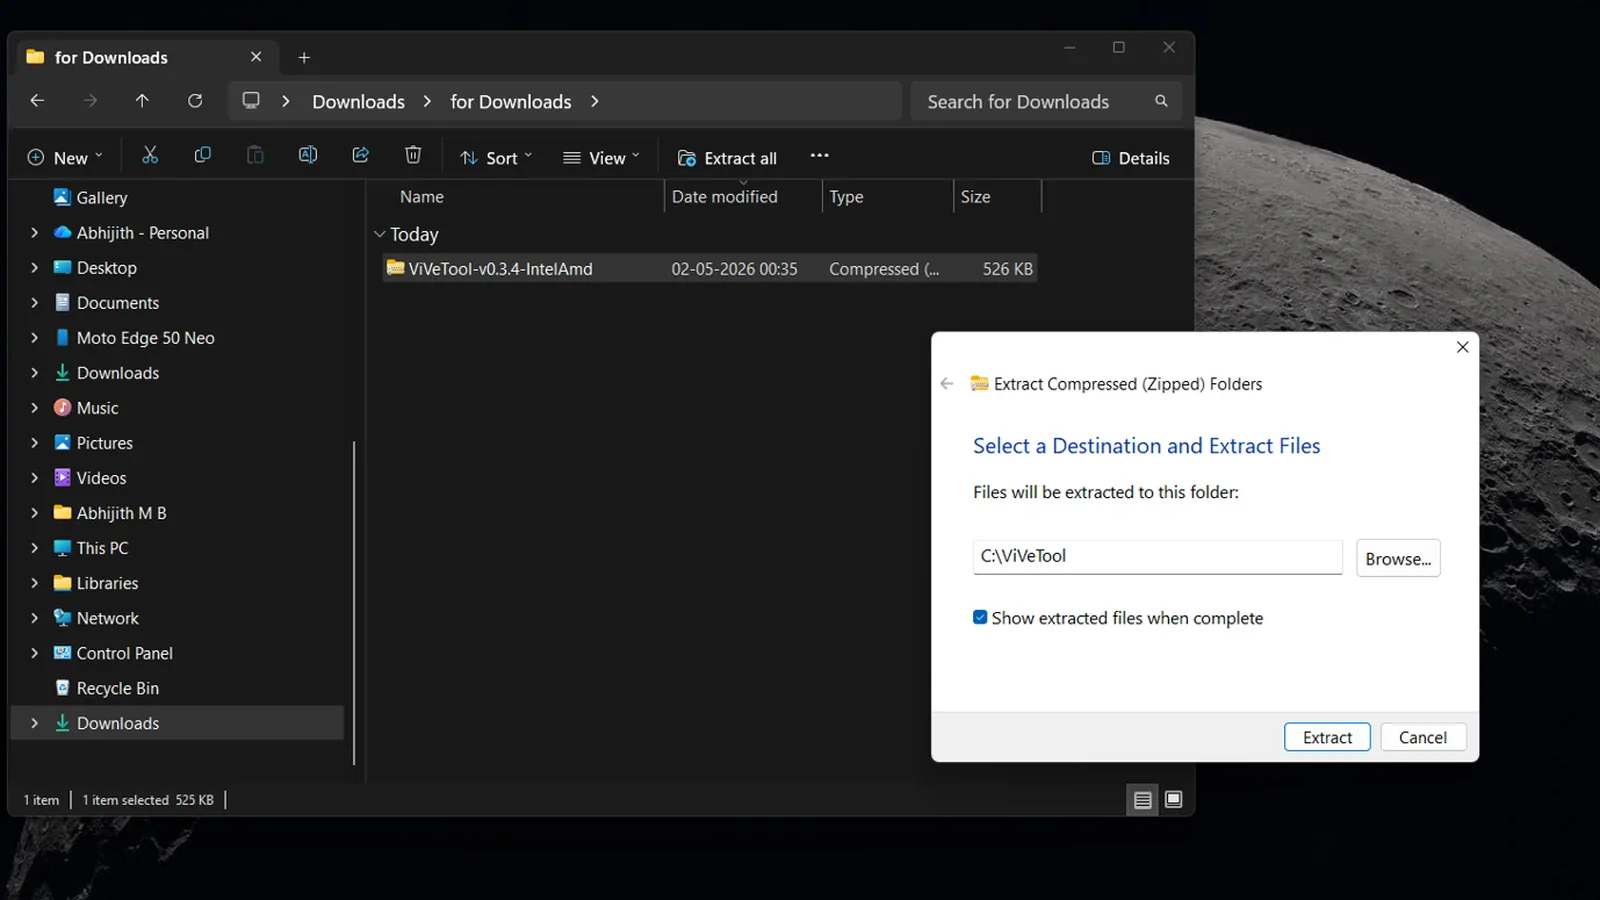Click Extract all in the toolbar

pyautogui.click(x=727, y=158)
